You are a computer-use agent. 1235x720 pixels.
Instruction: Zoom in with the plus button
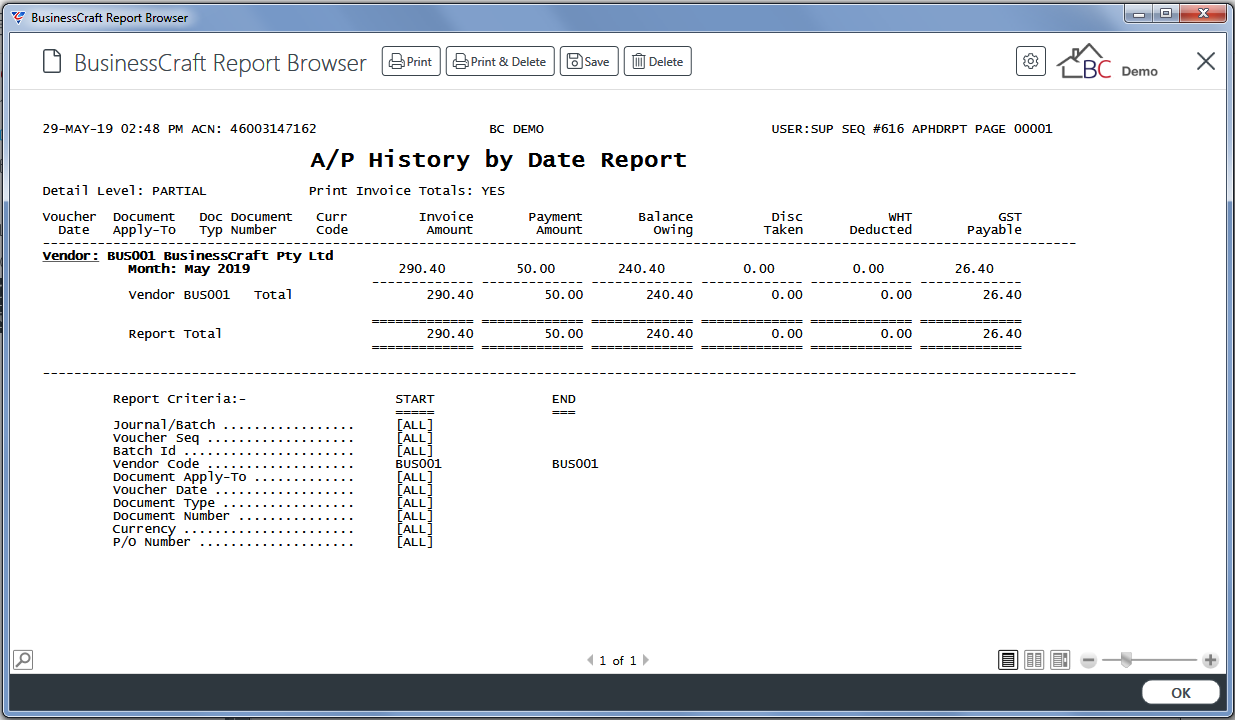pos(1210,660)
